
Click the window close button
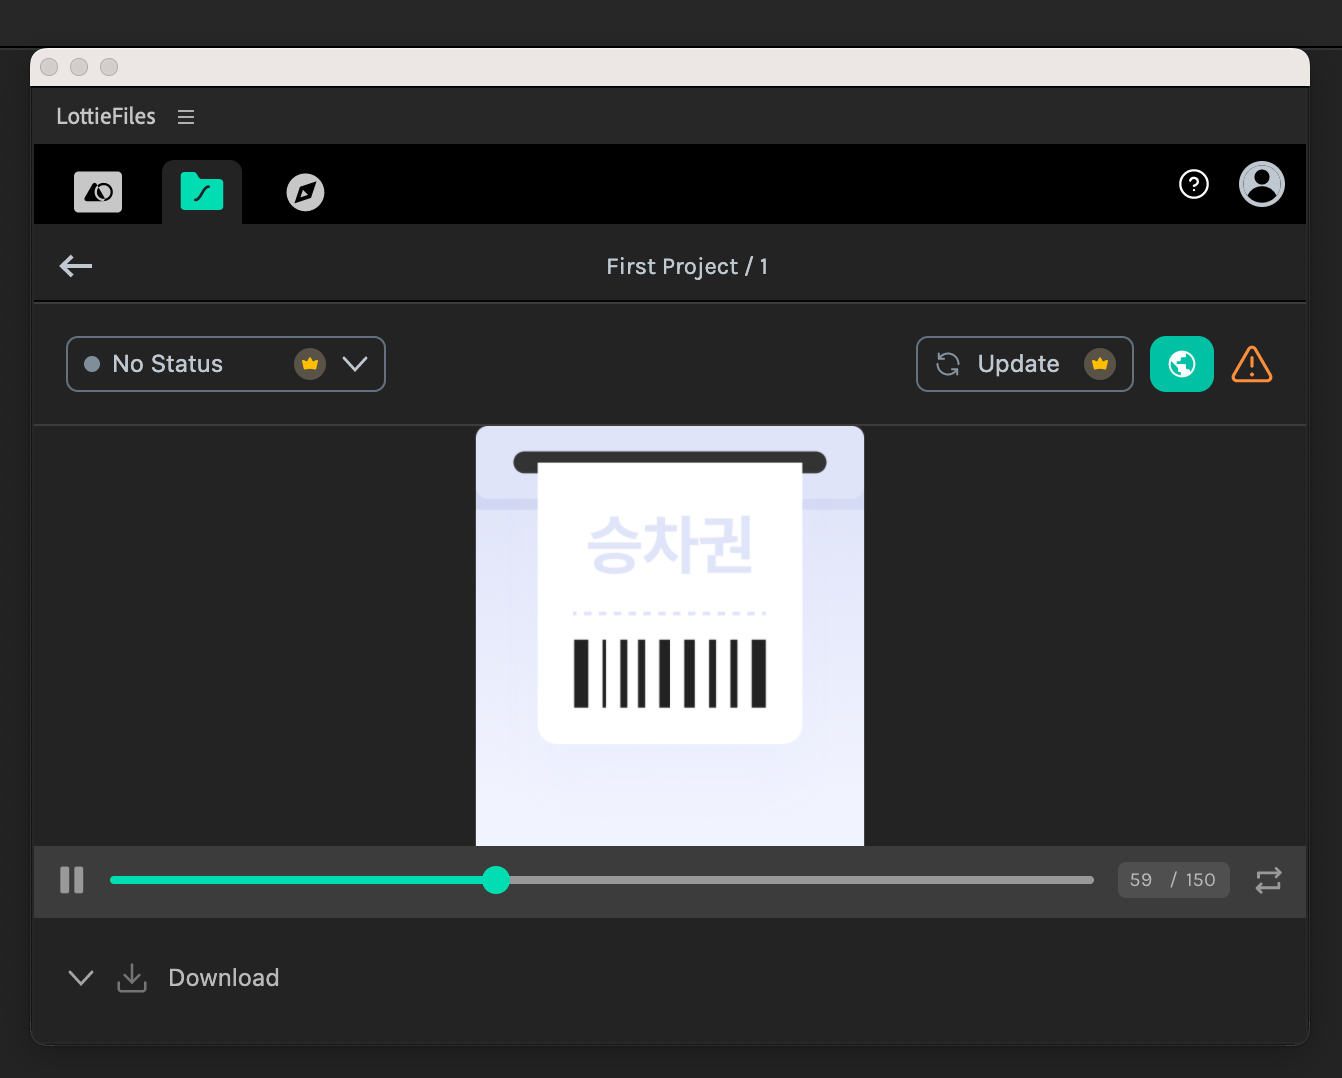pyautogui.click(x=49, y=67)
